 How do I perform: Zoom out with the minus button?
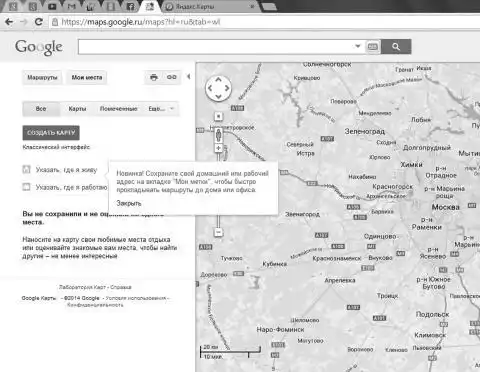(218, 232)
